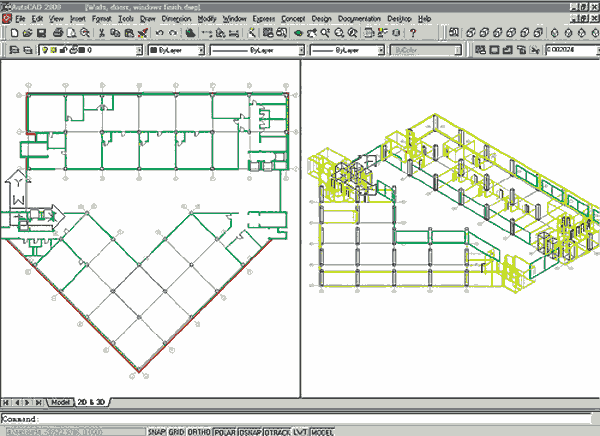Click the Command line input

point(300,418)
